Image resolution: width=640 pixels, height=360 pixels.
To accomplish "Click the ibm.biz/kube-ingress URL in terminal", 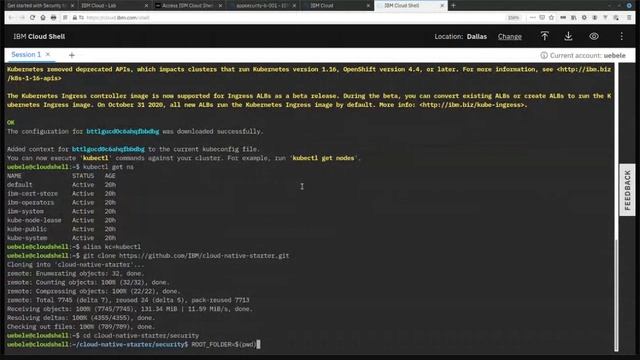I will pos(473,105).
